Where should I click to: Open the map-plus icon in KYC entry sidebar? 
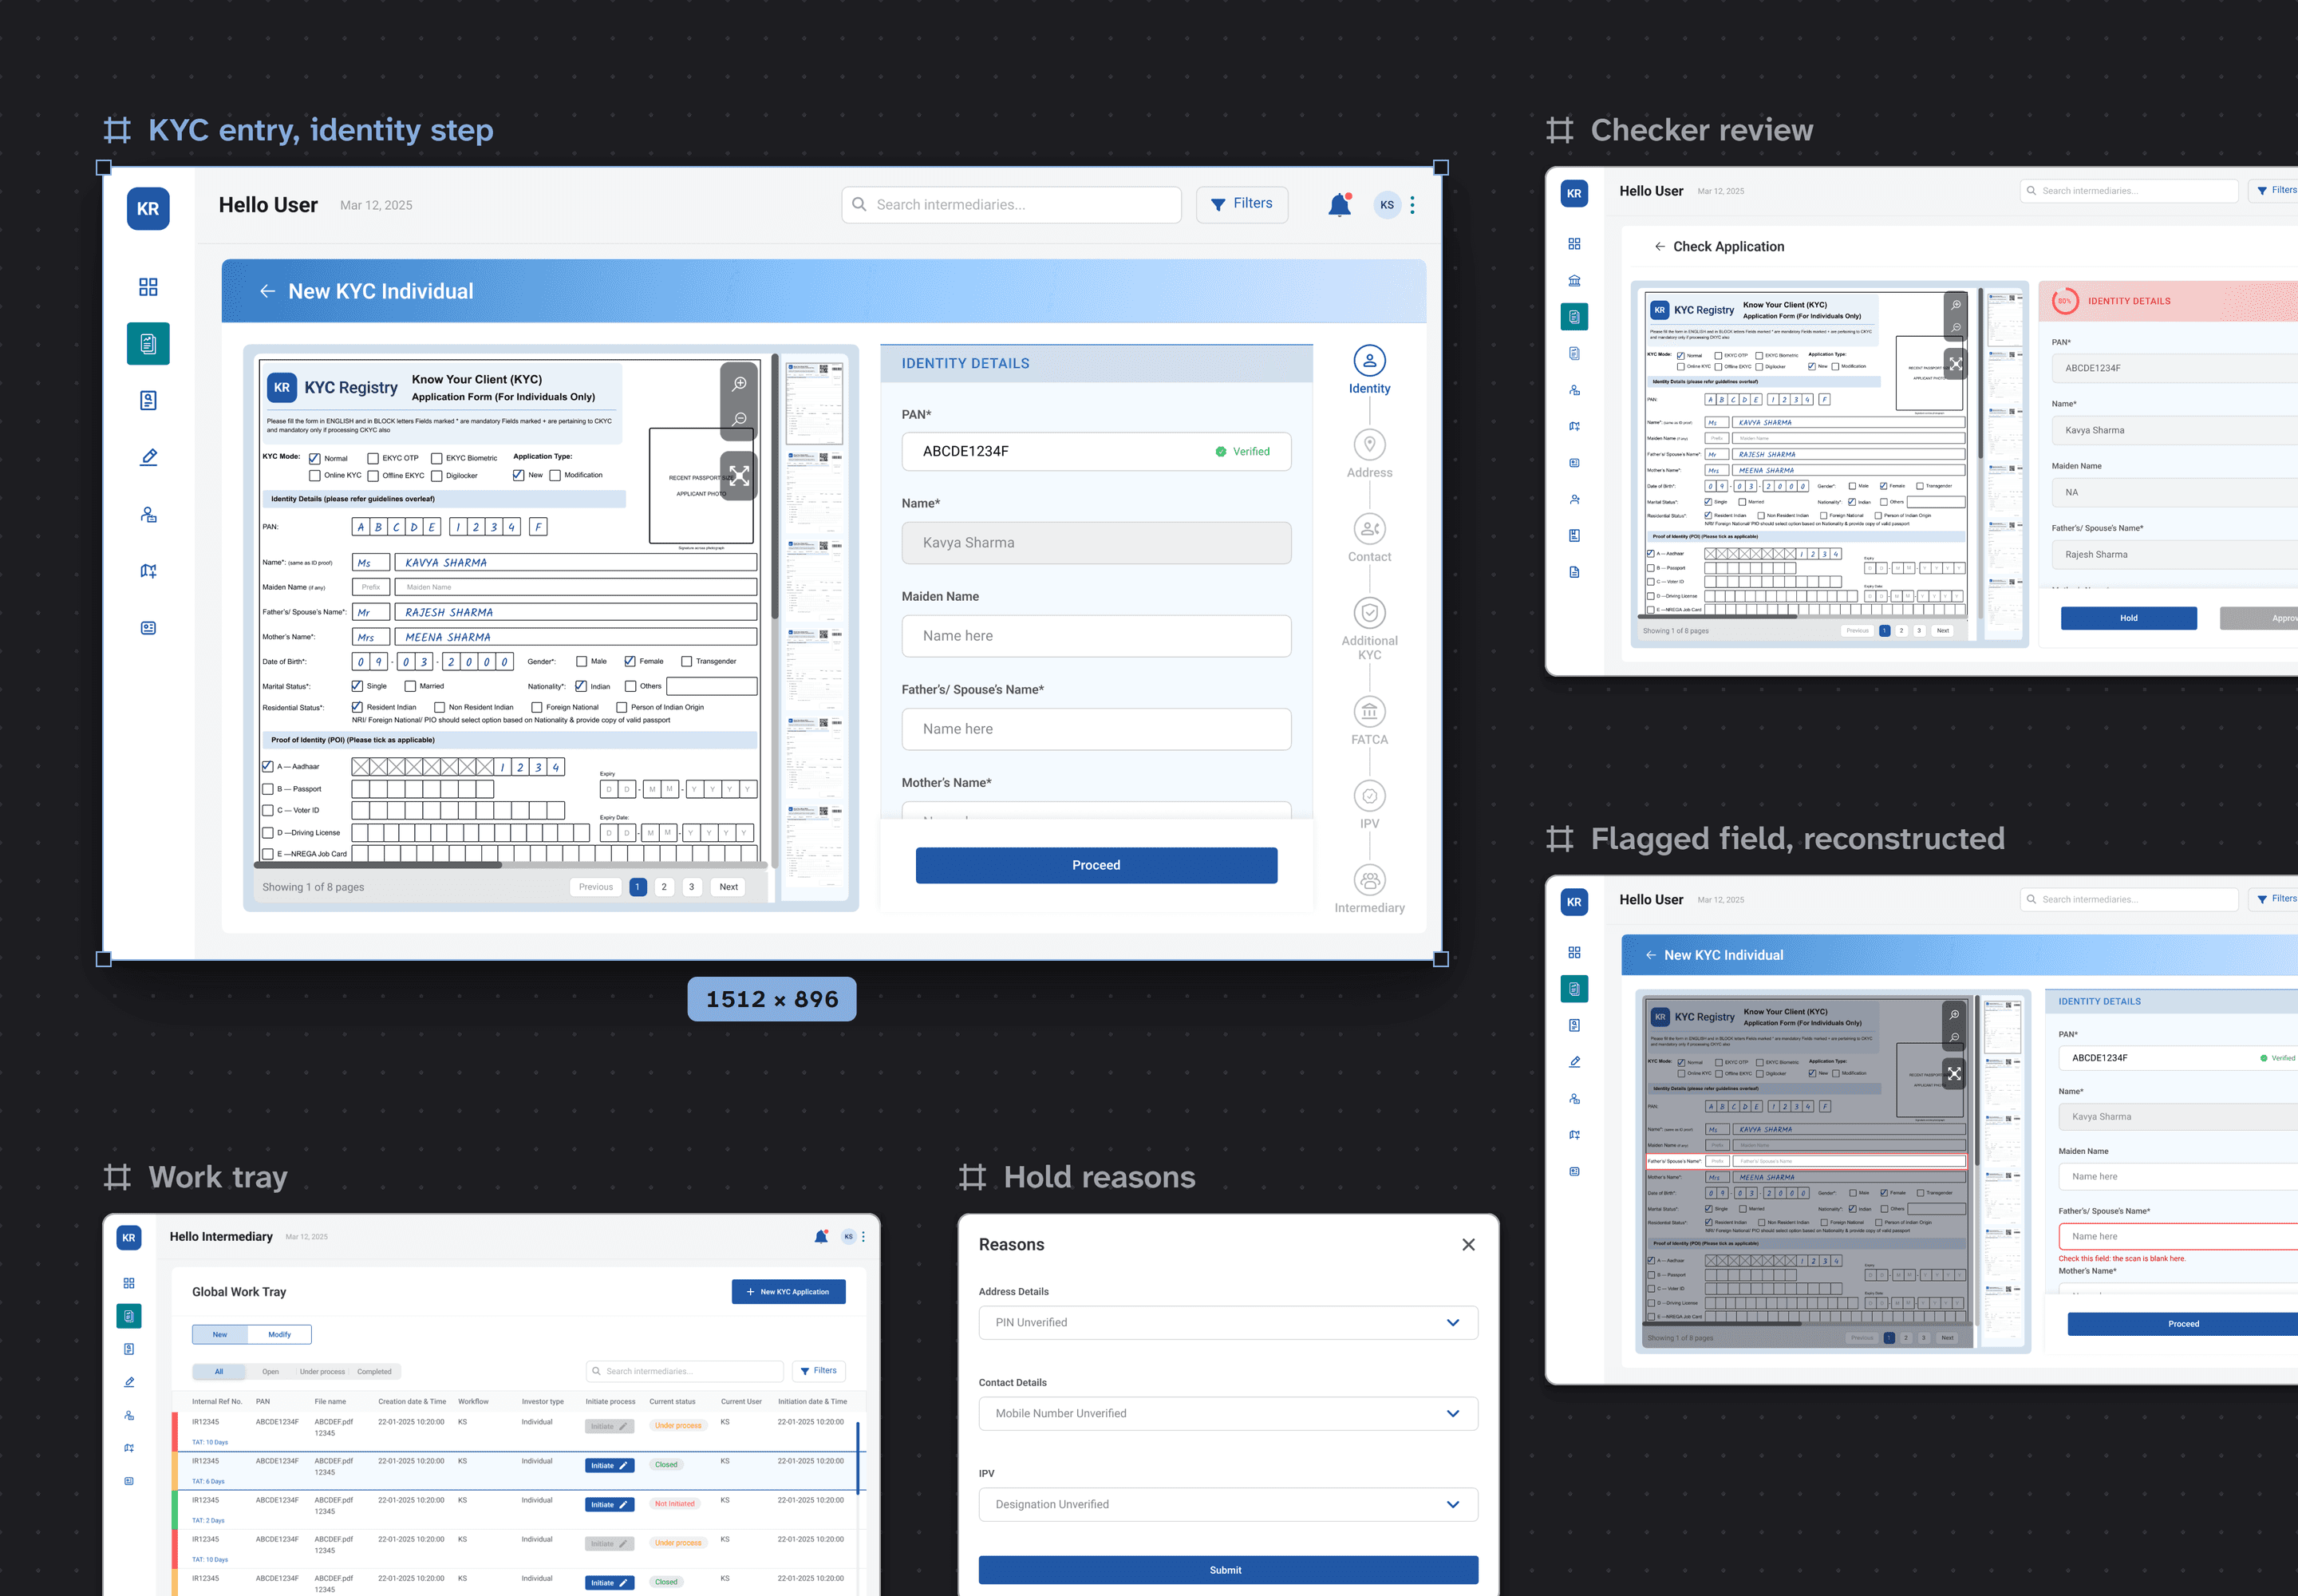coord(148,571)
